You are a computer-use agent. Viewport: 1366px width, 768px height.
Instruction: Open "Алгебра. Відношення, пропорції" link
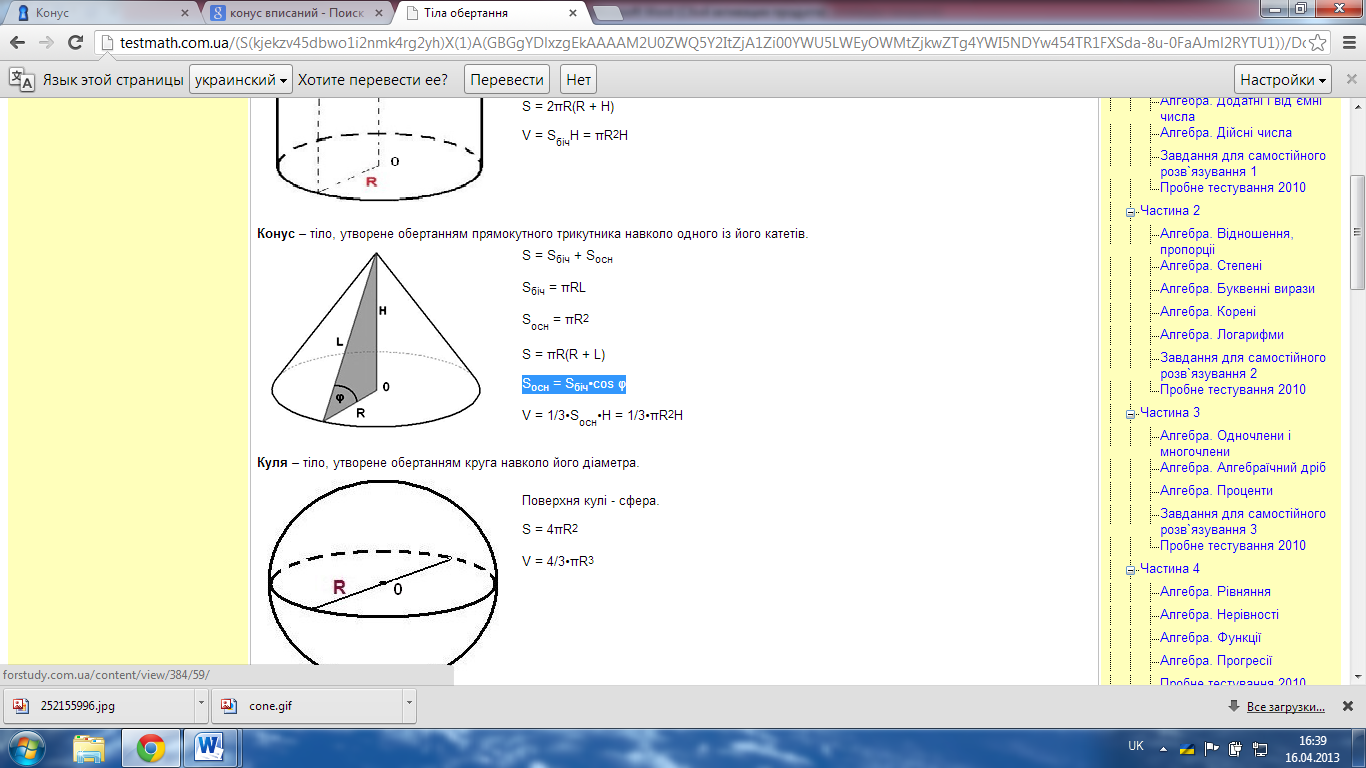tap(1227, 241)
